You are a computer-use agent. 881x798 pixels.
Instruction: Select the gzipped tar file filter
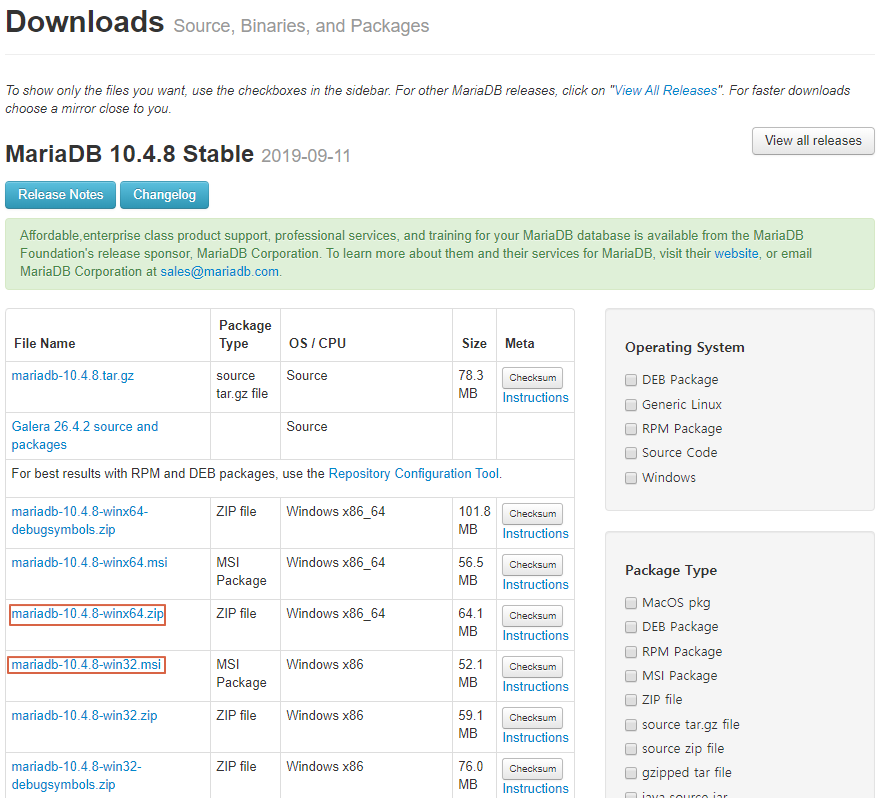click(631, 773)
